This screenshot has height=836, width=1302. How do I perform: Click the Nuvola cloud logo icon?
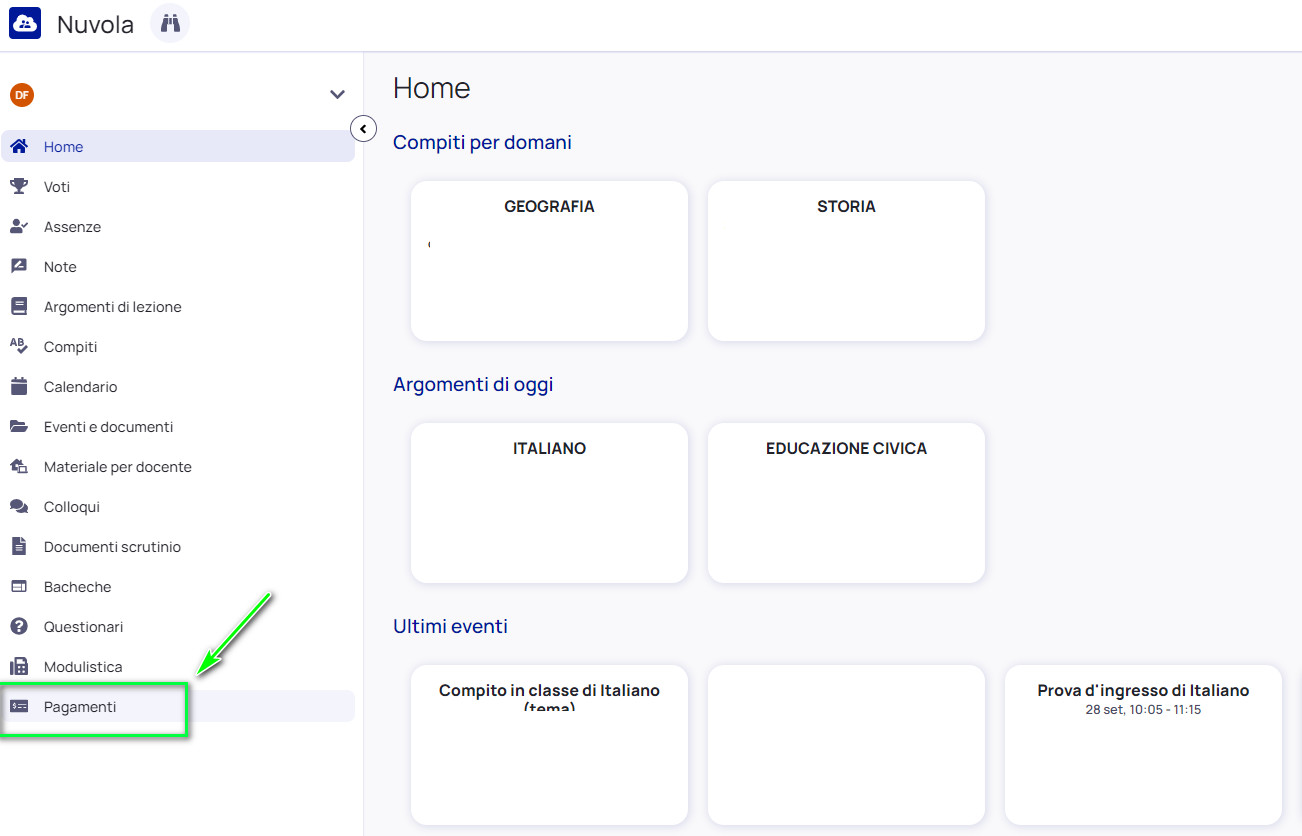[x=25, y=24]
